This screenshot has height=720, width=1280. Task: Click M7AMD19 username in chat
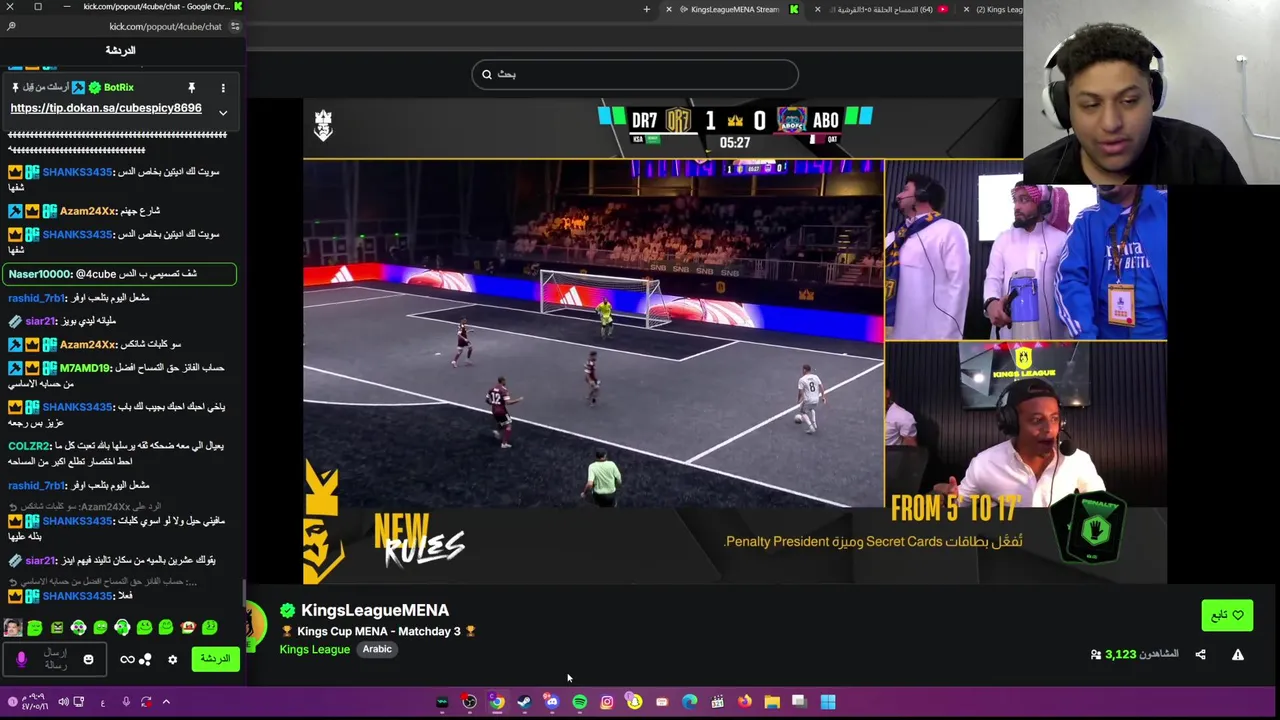[x=85, y=368]
